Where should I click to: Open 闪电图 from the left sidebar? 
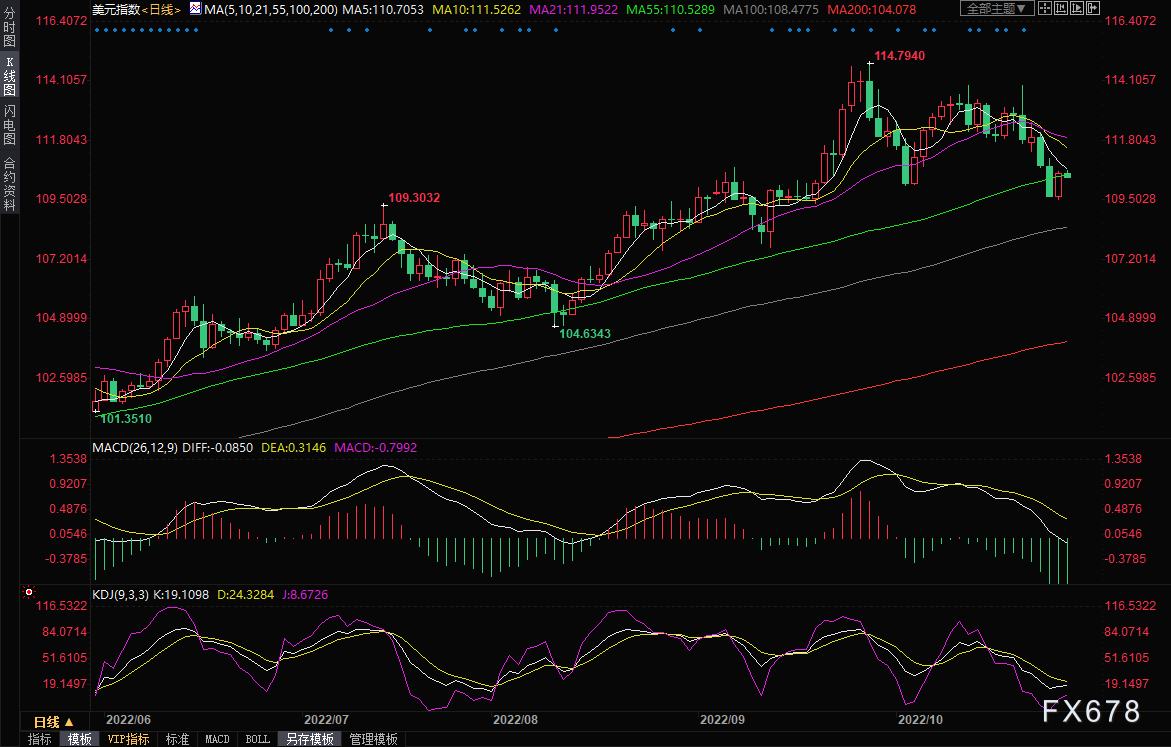pos(9,124)
